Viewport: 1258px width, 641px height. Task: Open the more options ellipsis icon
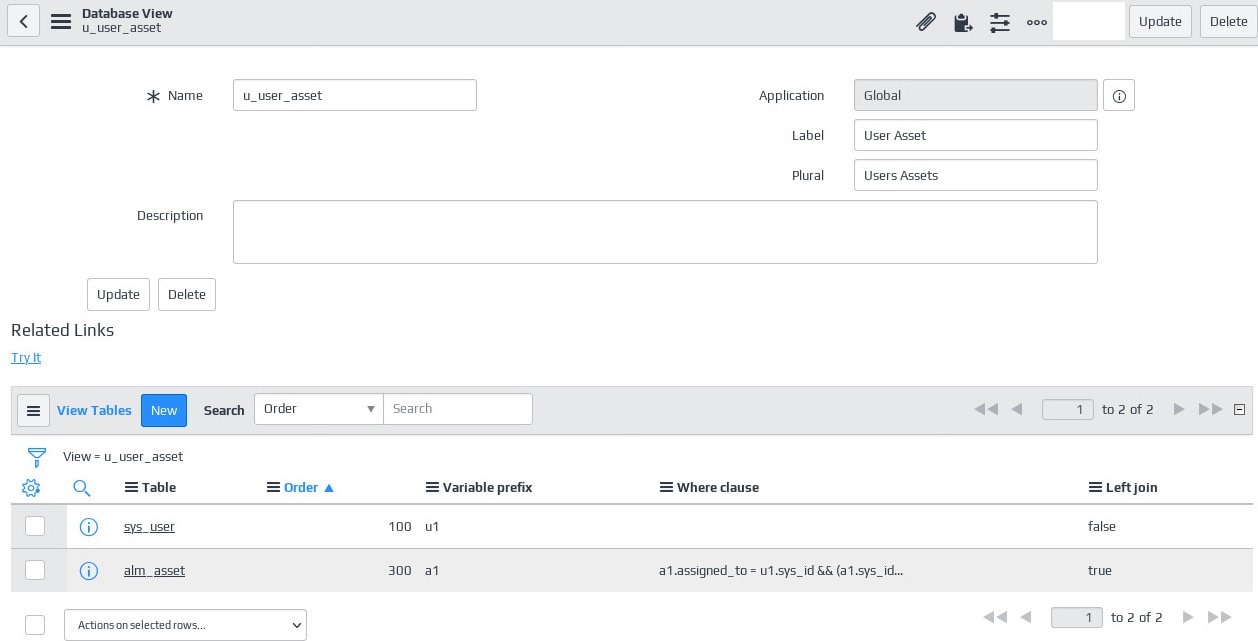[1037, 21]
